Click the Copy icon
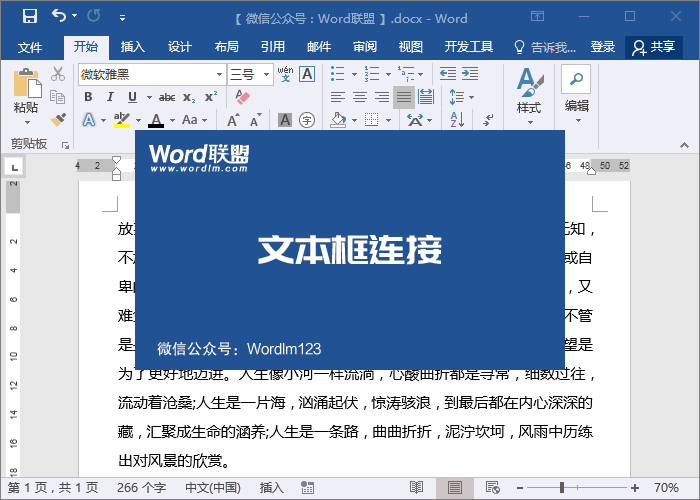The image size is (700, 500). (x=58, y=96)
